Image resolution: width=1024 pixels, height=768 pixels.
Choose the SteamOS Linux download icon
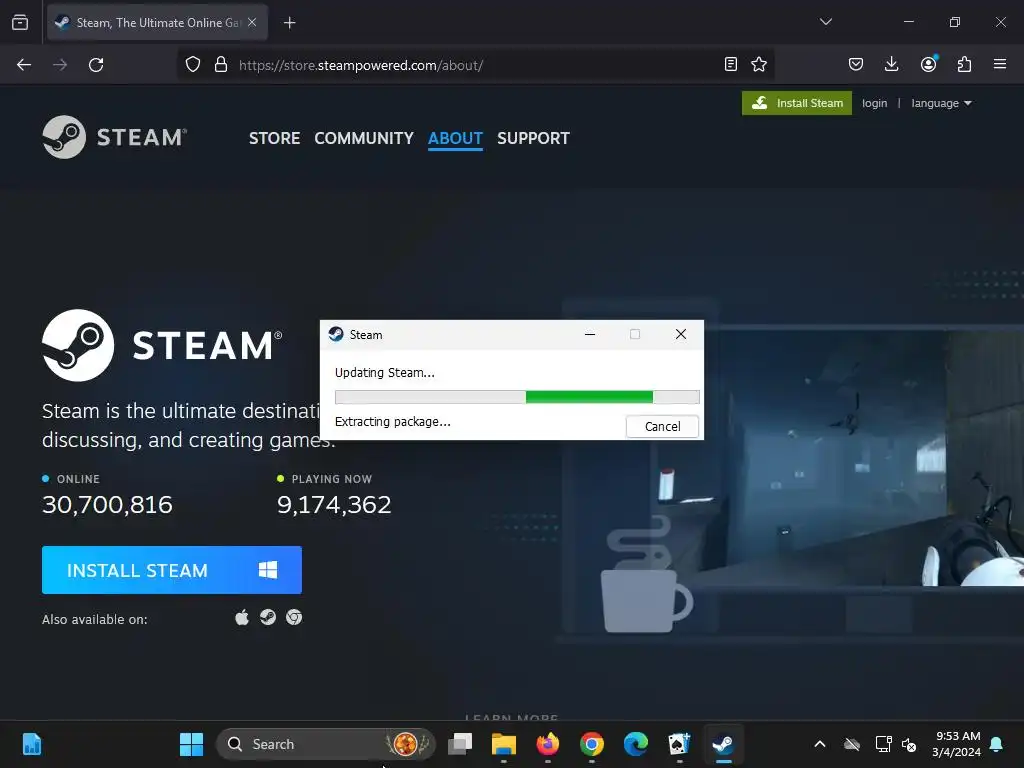(x=268, y=617)
